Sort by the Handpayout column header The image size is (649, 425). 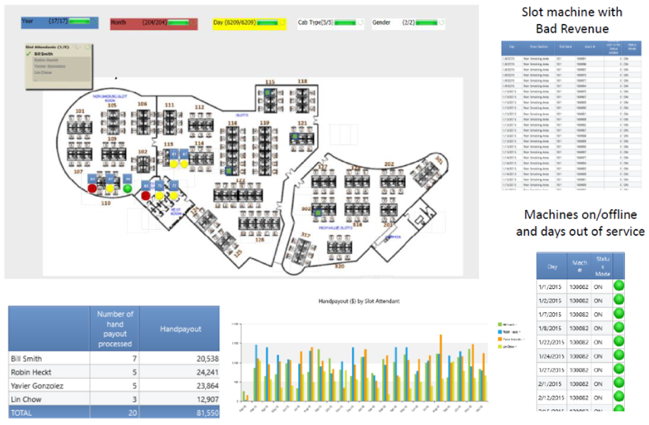(x=180, y=329)
